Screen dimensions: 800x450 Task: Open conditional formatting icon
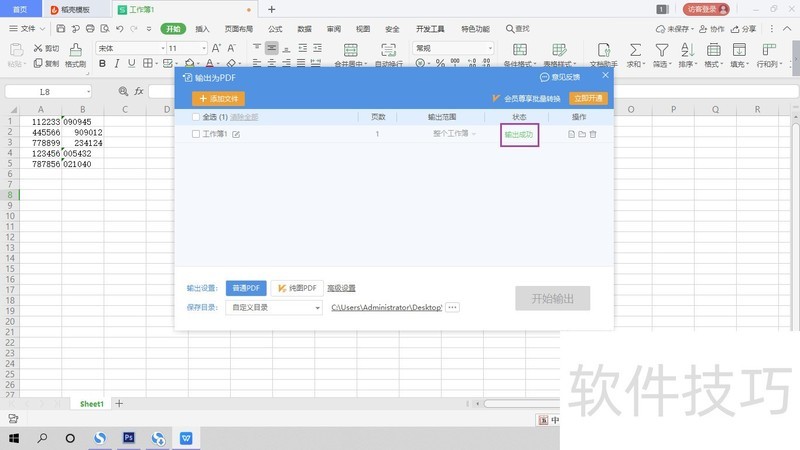[x=520, y=49]
